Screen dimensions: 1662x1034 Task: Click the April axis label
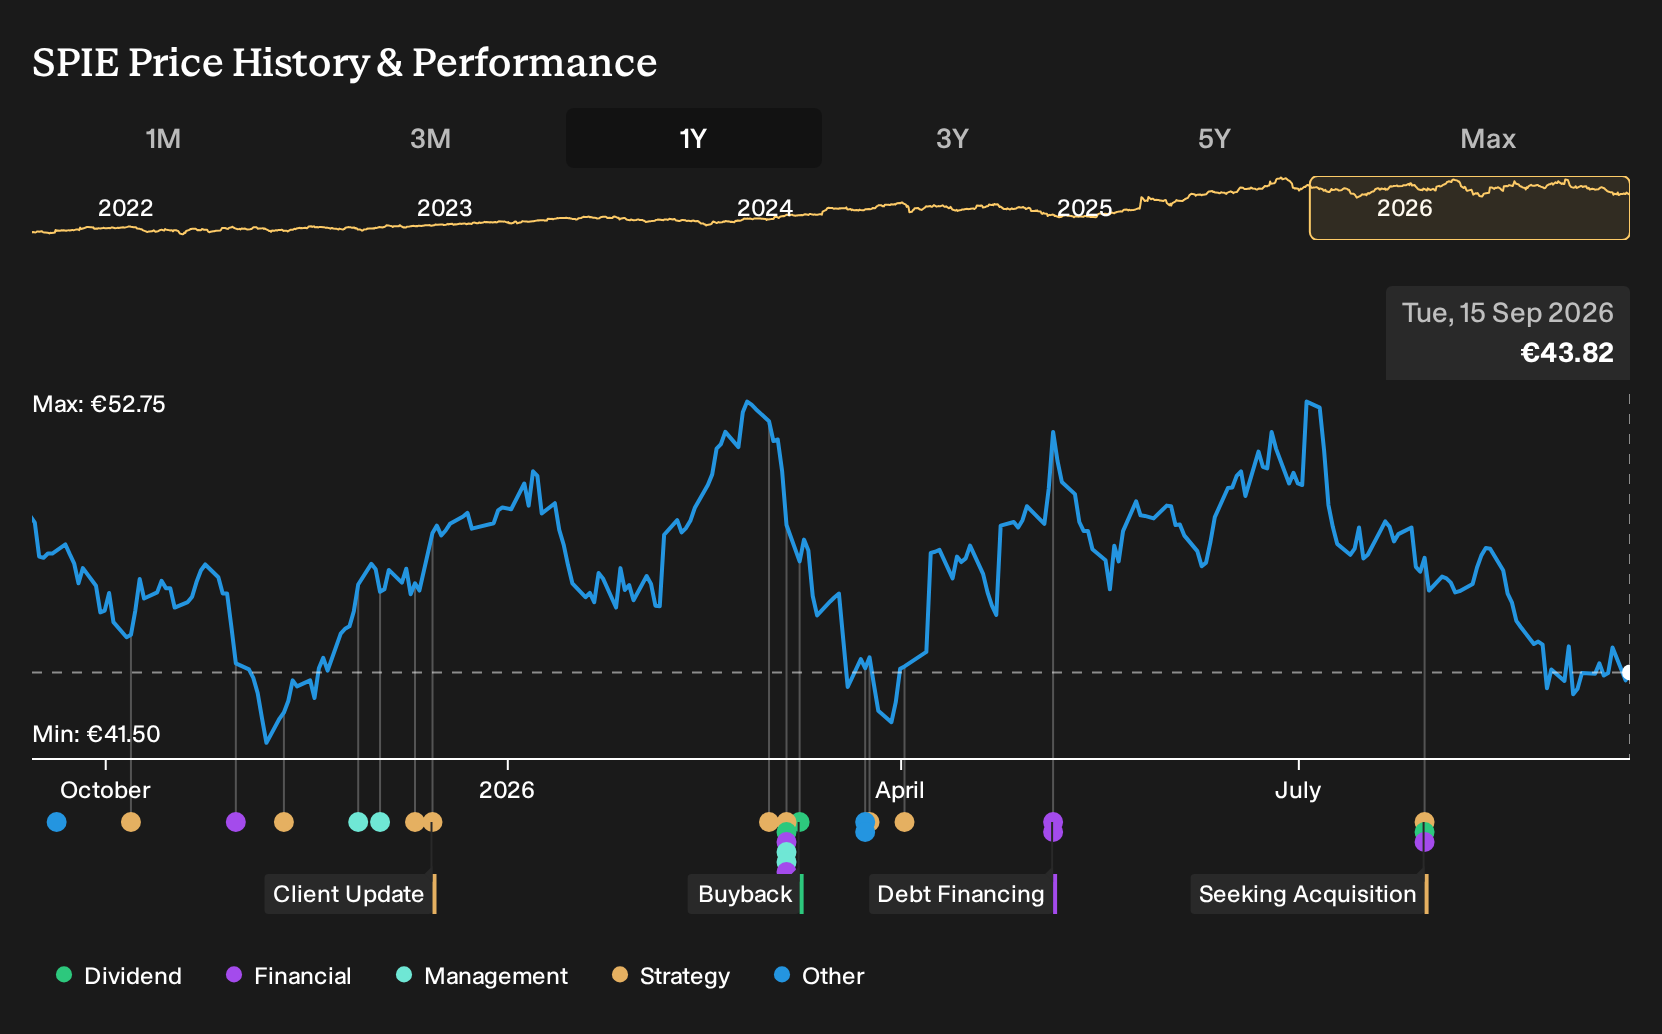pyautogui.click(x=900, y=790)
